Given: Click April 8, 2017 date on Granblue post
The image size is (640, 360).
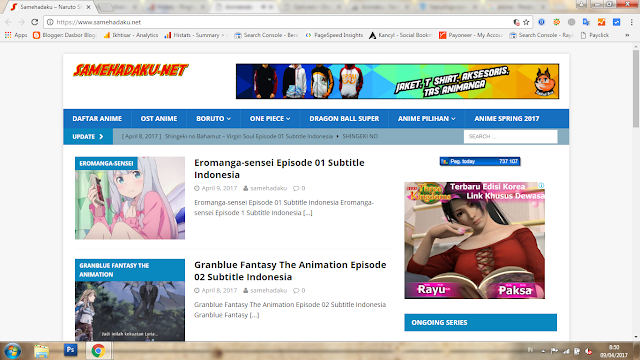Looking at the screenshot, I should 219,290.
